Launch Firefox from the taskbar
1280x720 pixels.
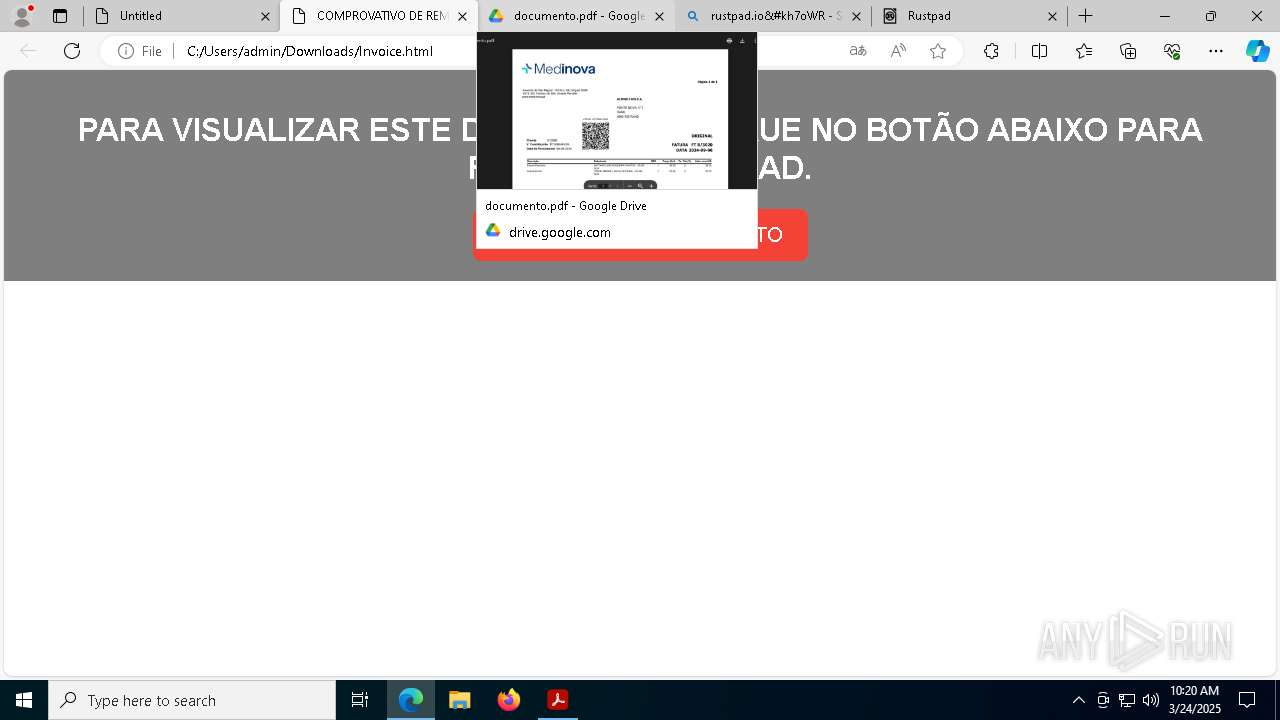[x=509, y=700]
